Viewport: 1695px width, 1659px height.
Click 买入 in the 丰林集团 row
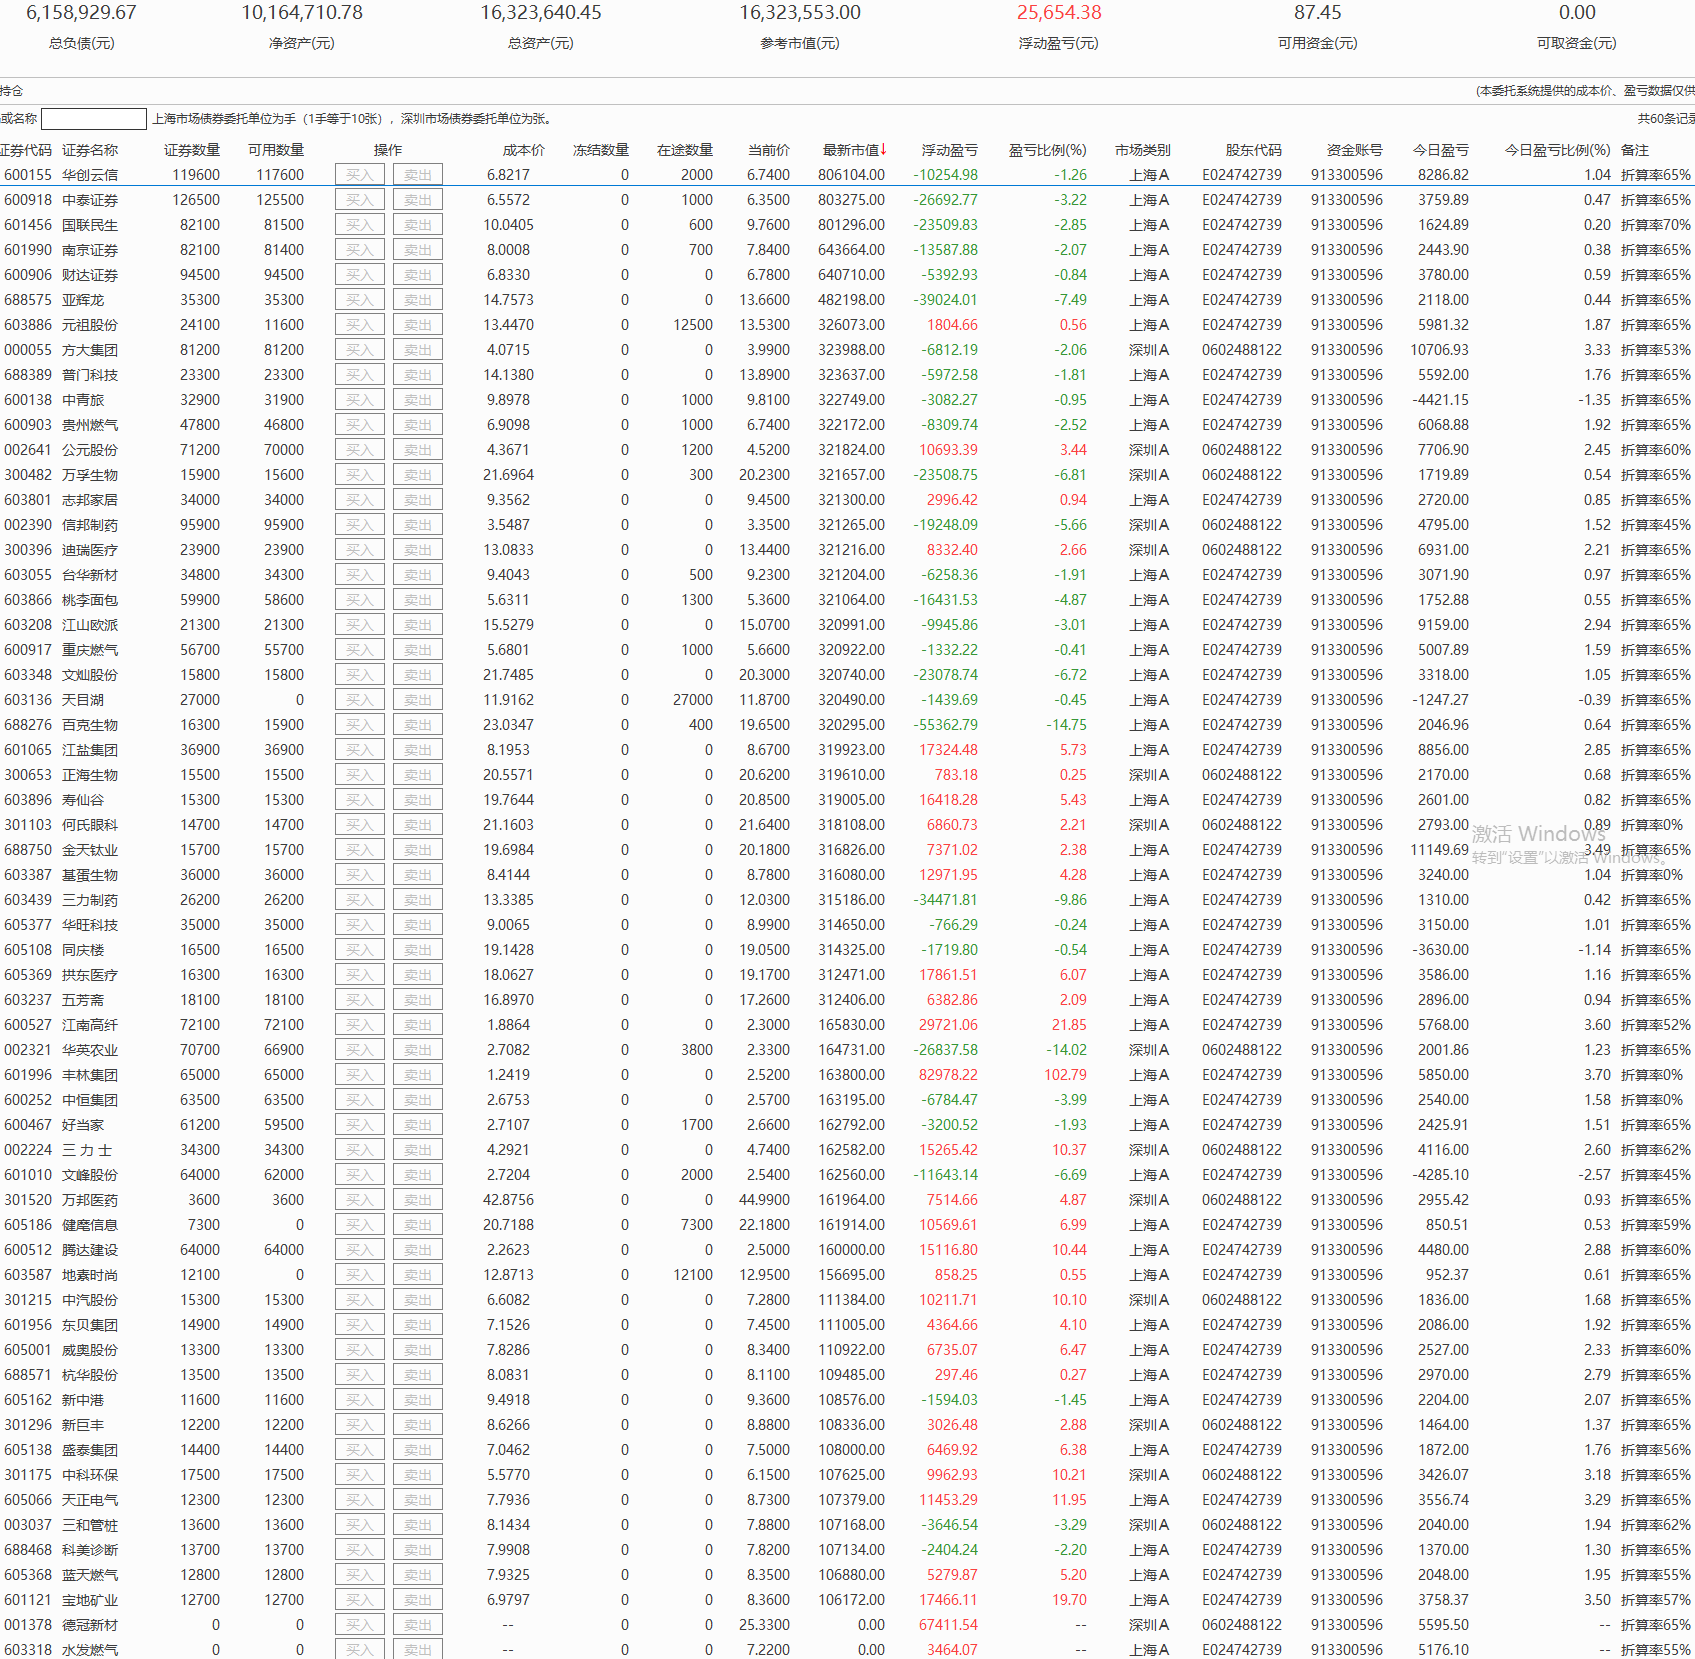coord(359,1075)
